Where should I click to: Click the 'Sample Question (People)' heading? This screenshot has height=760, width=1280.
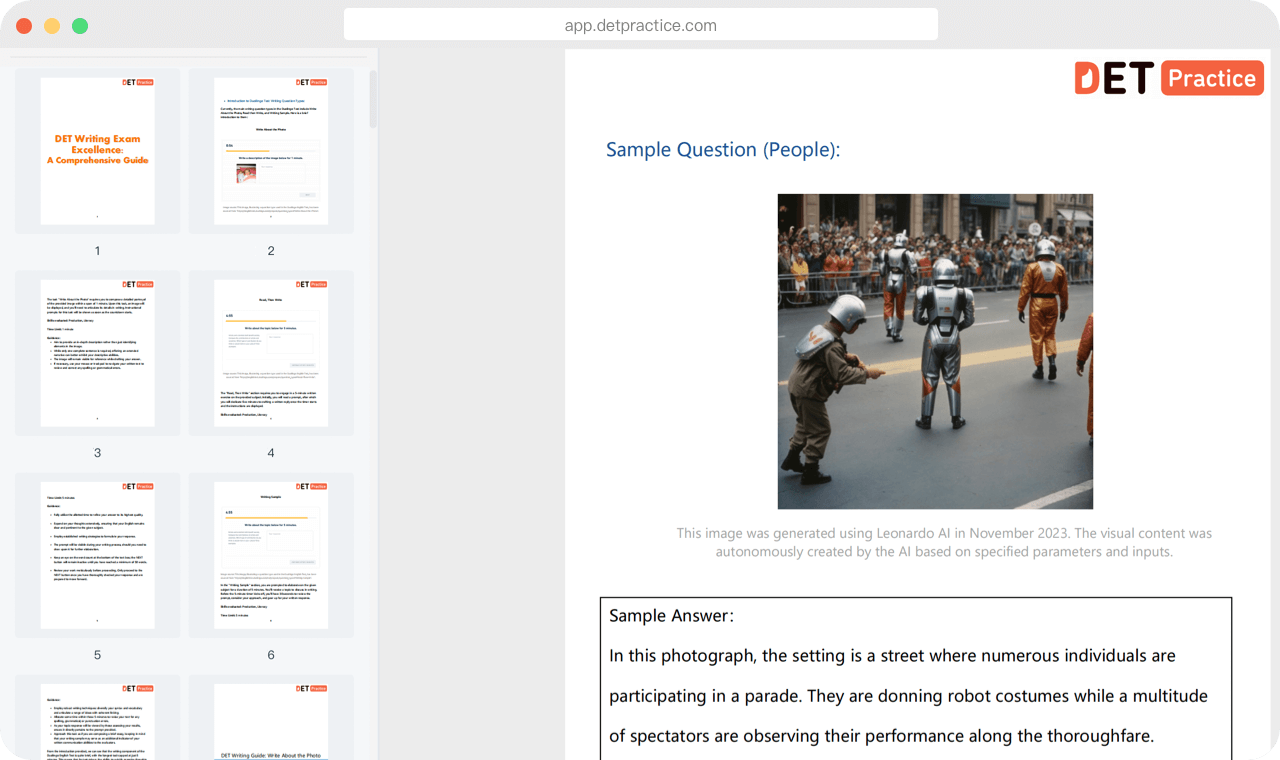click(x=723, y=150)
